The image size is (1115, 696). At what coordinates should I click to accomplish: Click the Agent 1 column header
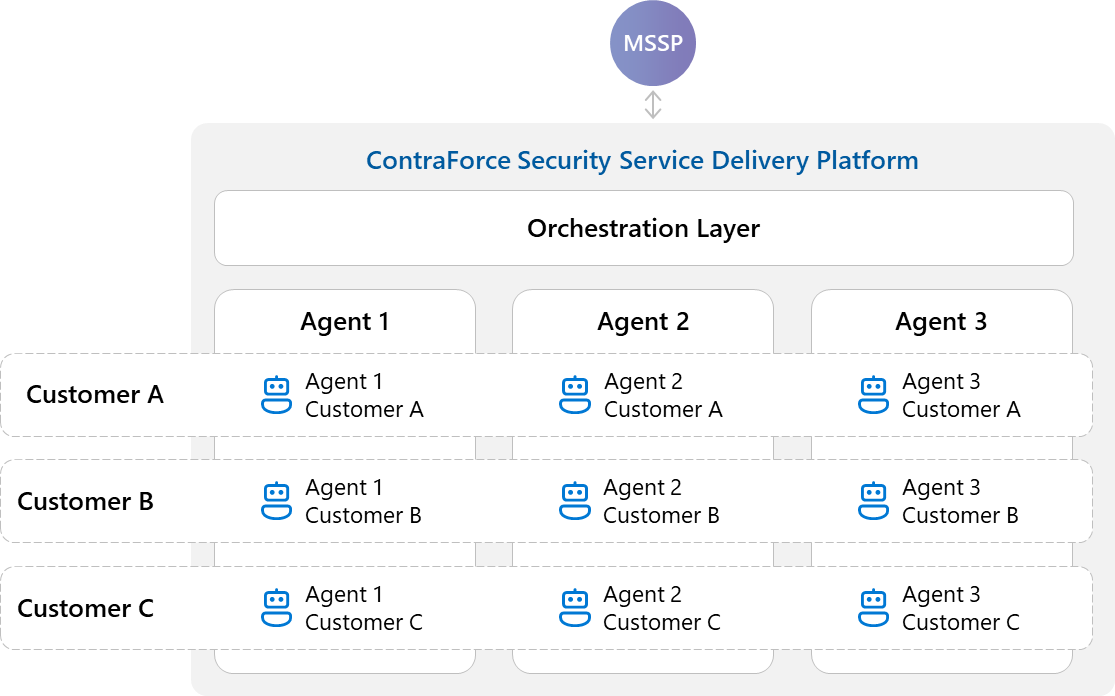click(x=345, y=321)
